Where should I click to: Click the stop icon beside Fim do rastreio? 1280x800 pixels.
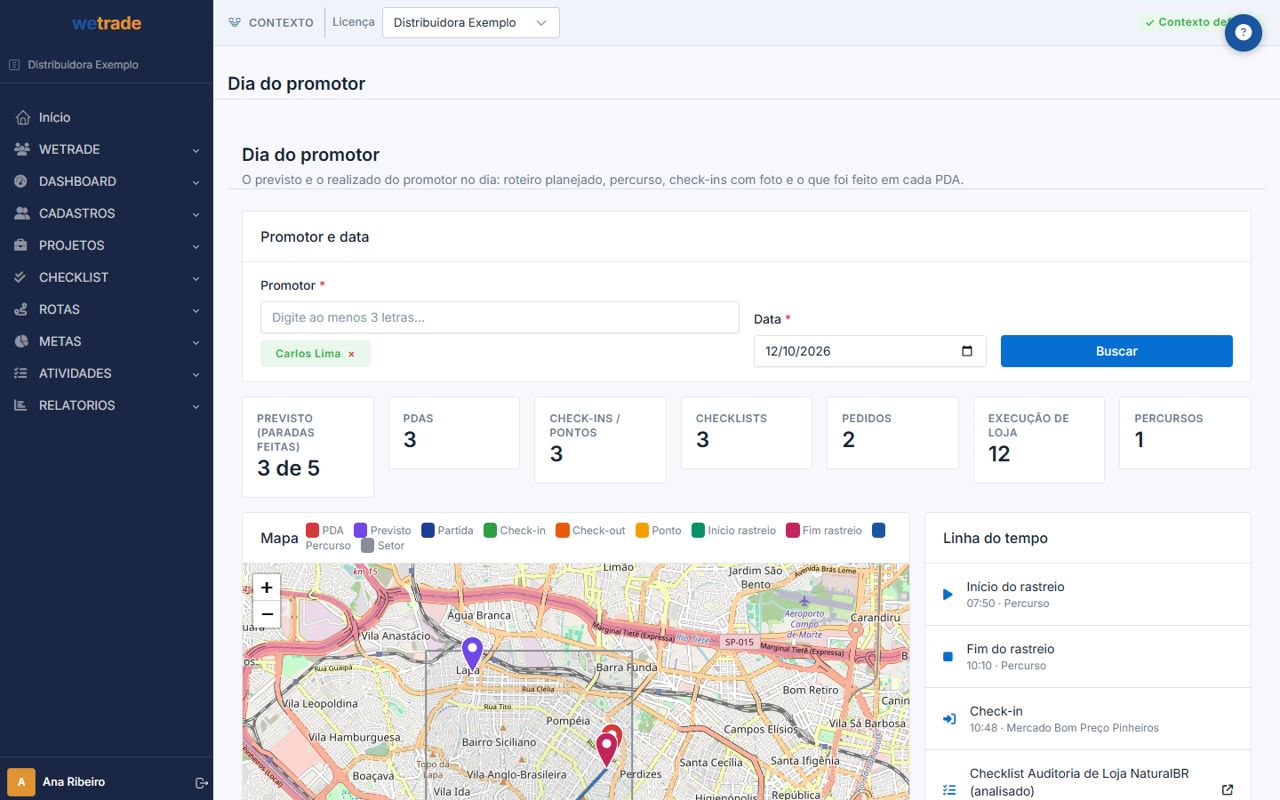(x=948, y=657)
